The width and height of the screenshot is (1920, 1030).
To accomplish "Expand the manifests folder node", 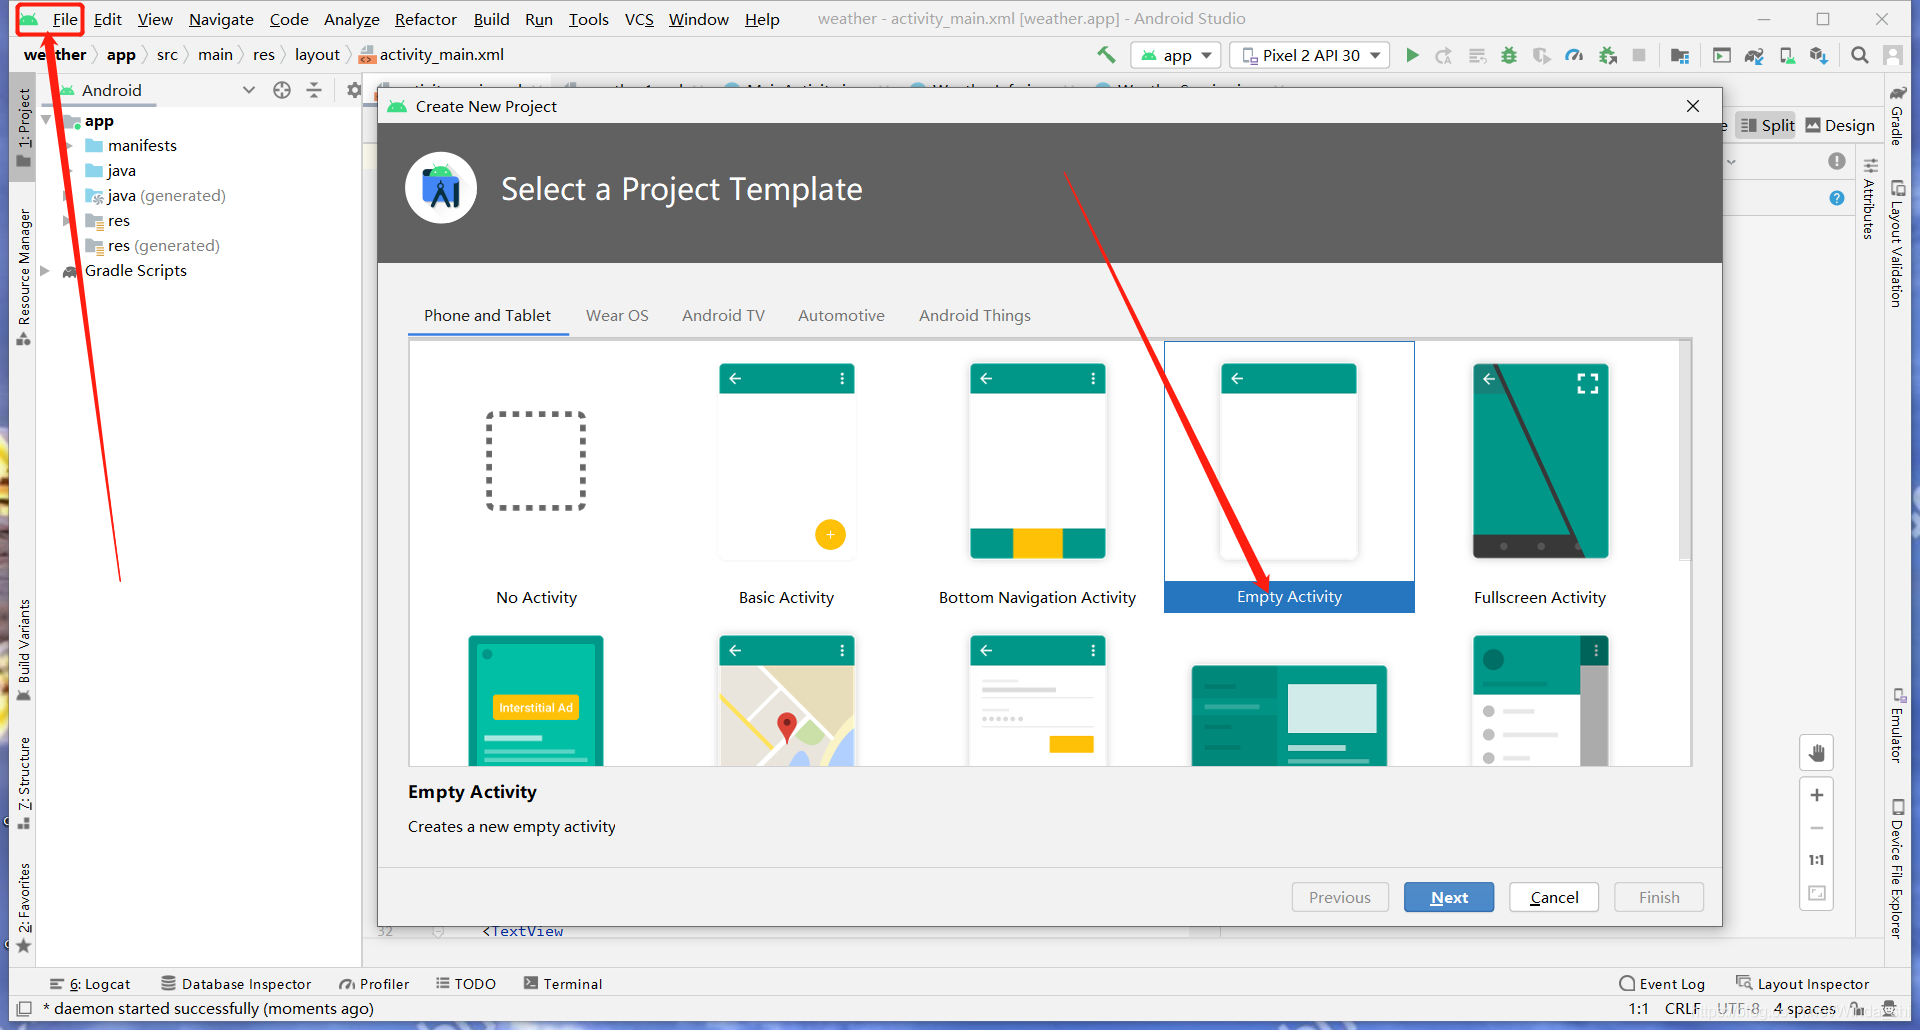I will click(x=67, y=145).
